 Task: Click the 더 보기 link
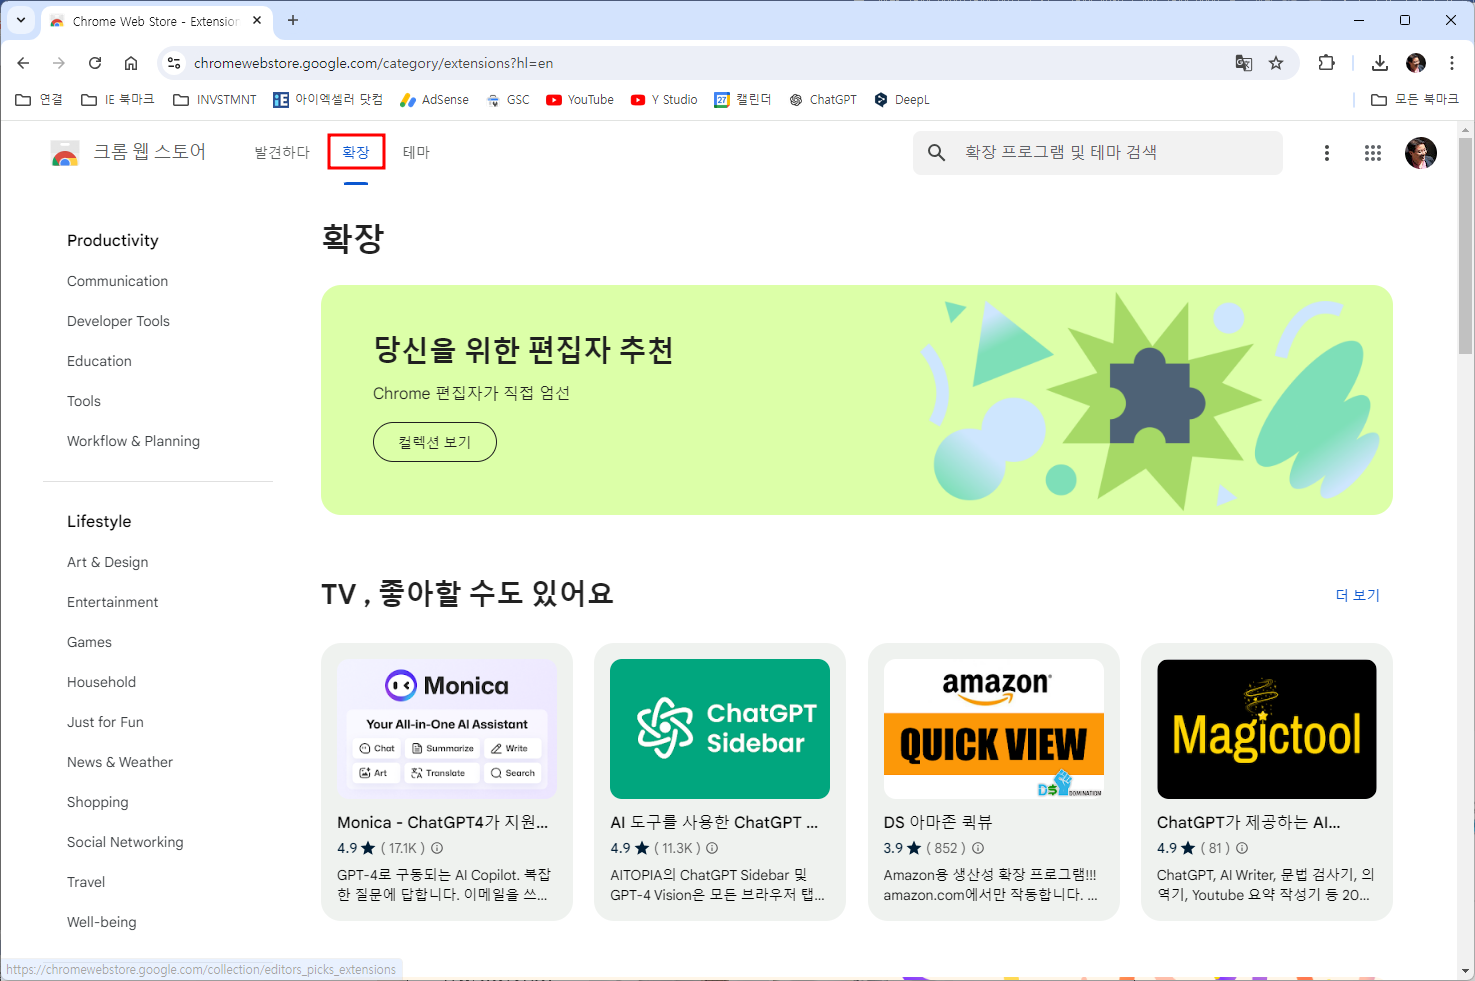pyautogui.click(x=1358, y=595)
